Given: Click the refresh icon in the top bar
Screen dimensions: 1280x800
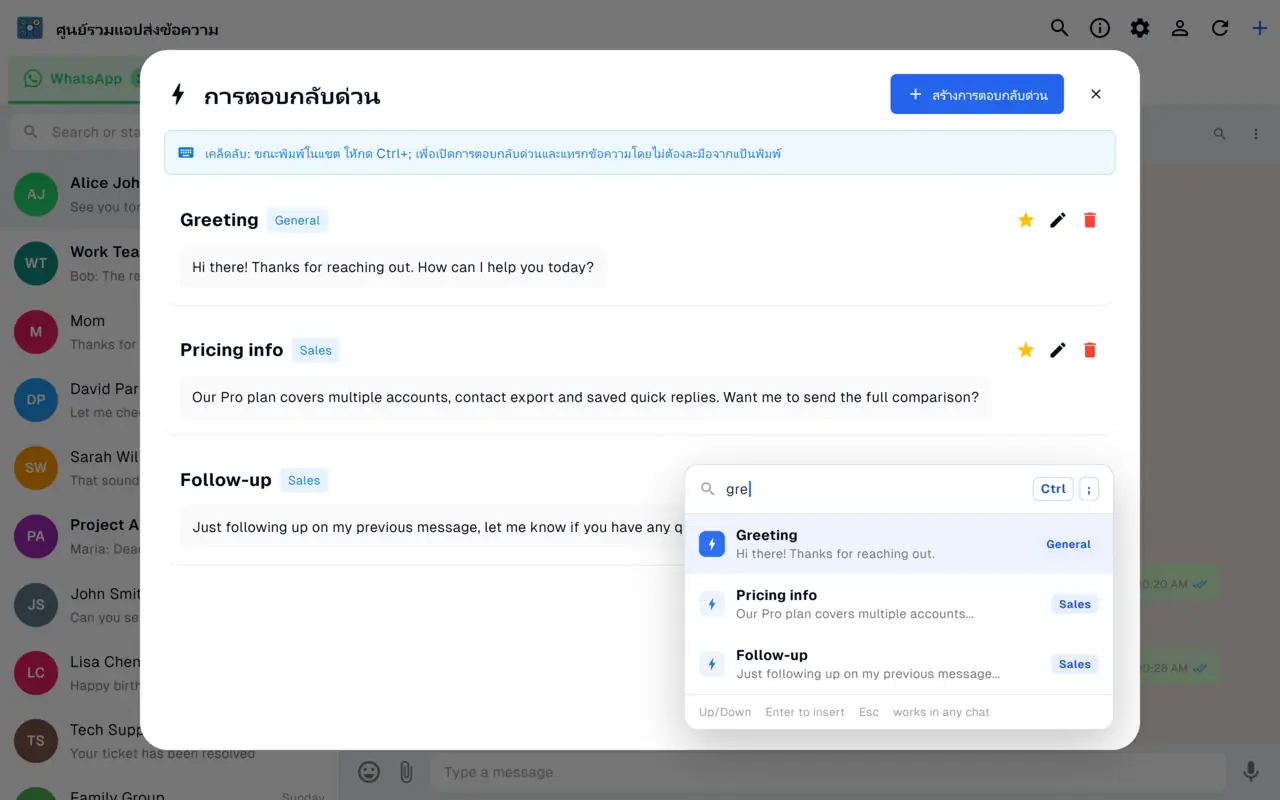Looking at the screenshot, I should pyautogui.click(x=1220, y=28).
